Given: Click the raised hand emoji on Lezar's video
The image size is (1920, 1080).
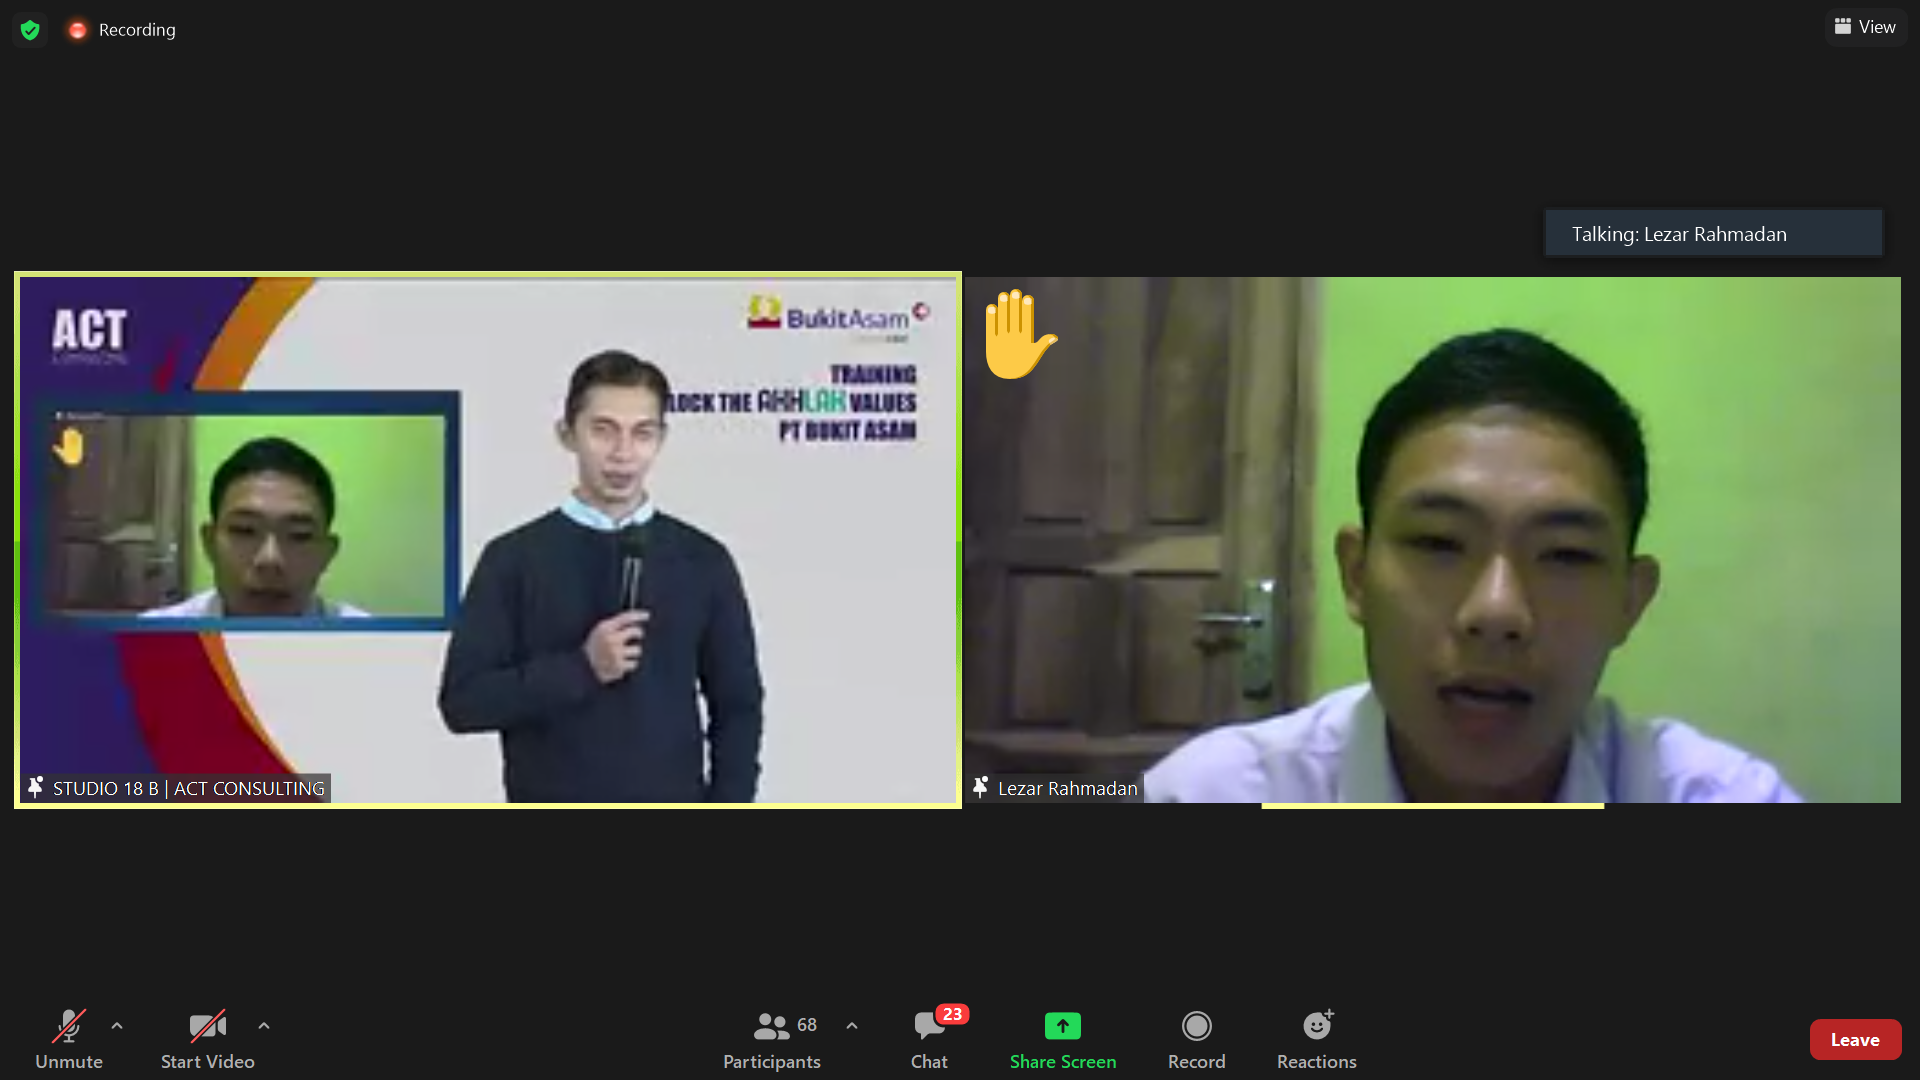Looking at the screenshot, I should point(1018,335).
